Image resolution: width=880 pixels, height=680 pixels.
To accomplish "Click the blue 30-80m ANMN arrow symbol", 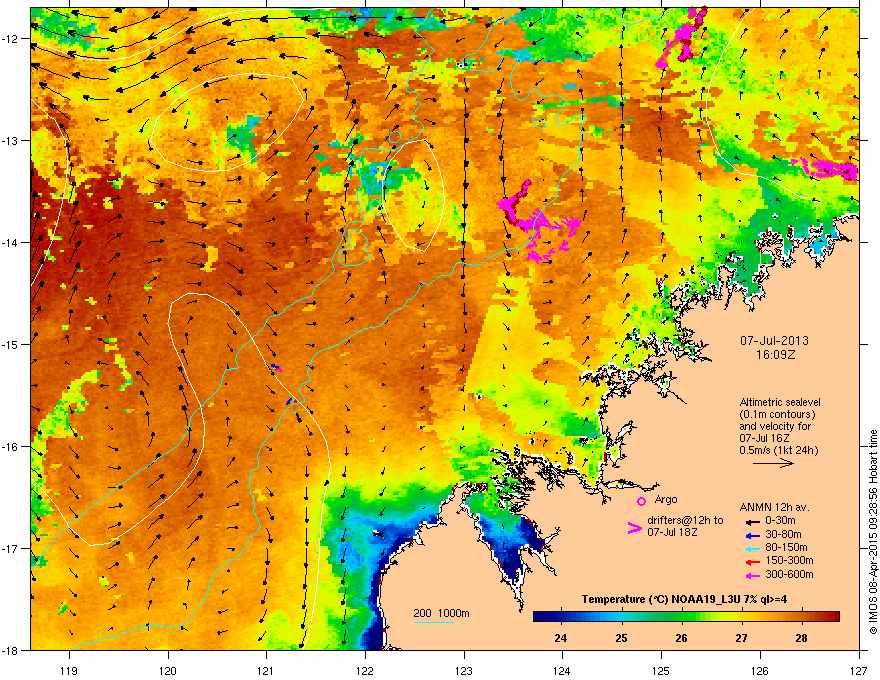I will 753,535.
